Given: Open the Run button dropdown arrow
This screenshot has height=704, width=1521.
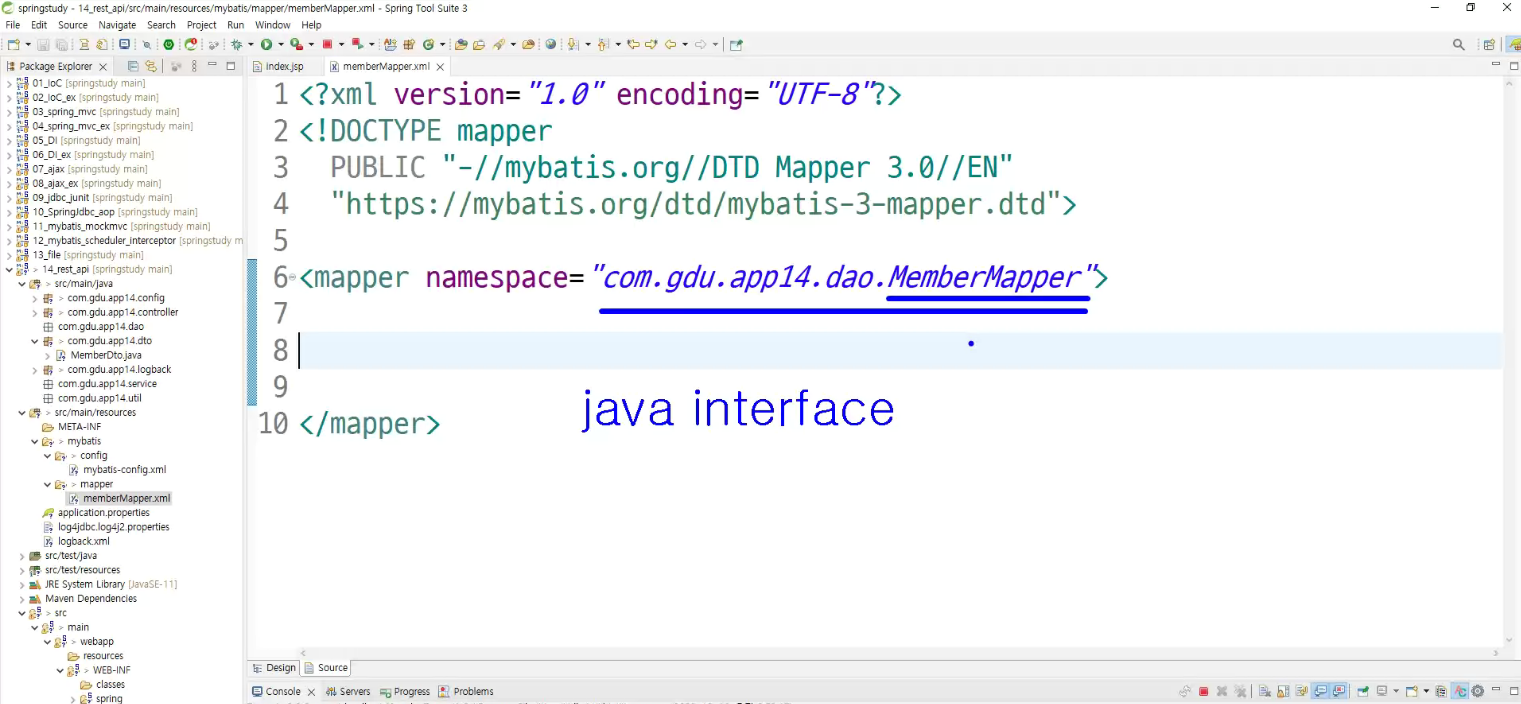Looking at the screenshot, I should pyautogui.click(x=281, y=44).
